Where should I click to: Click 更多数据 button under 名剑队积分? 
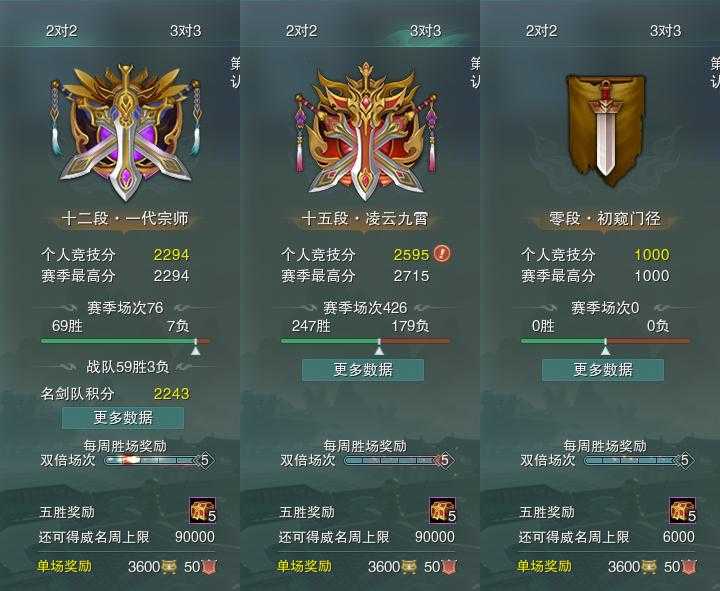click(123, 417)
